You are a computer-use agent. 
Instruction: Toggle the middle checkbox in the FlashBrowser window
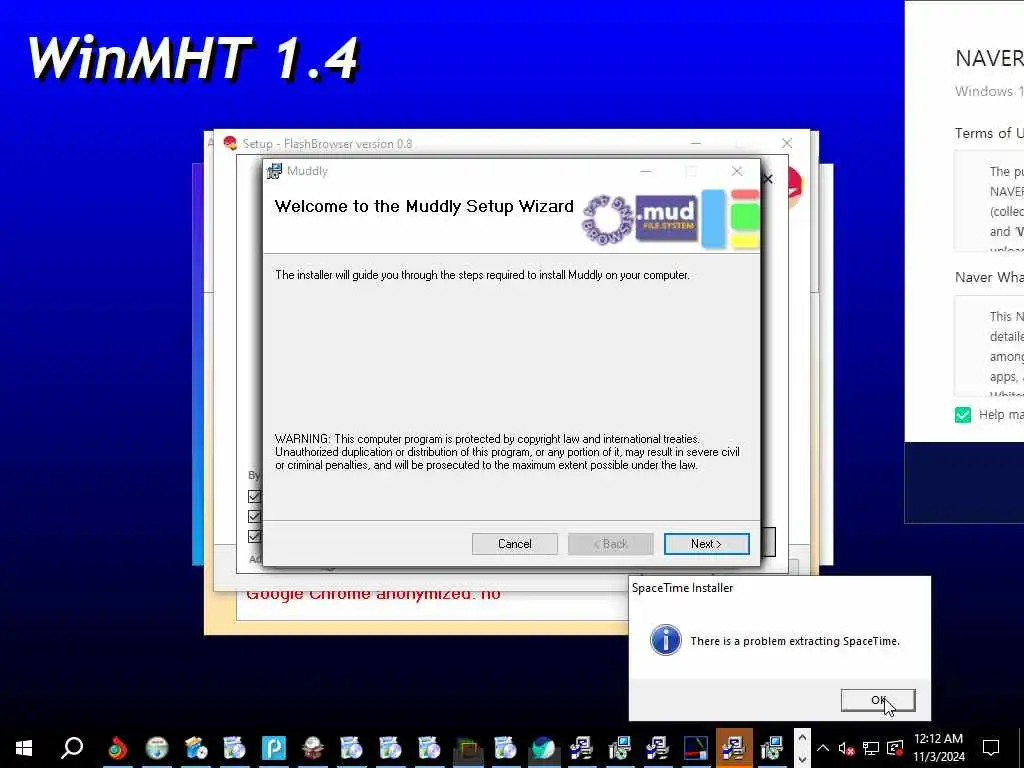pyautogui.click(x=255, y=517)
